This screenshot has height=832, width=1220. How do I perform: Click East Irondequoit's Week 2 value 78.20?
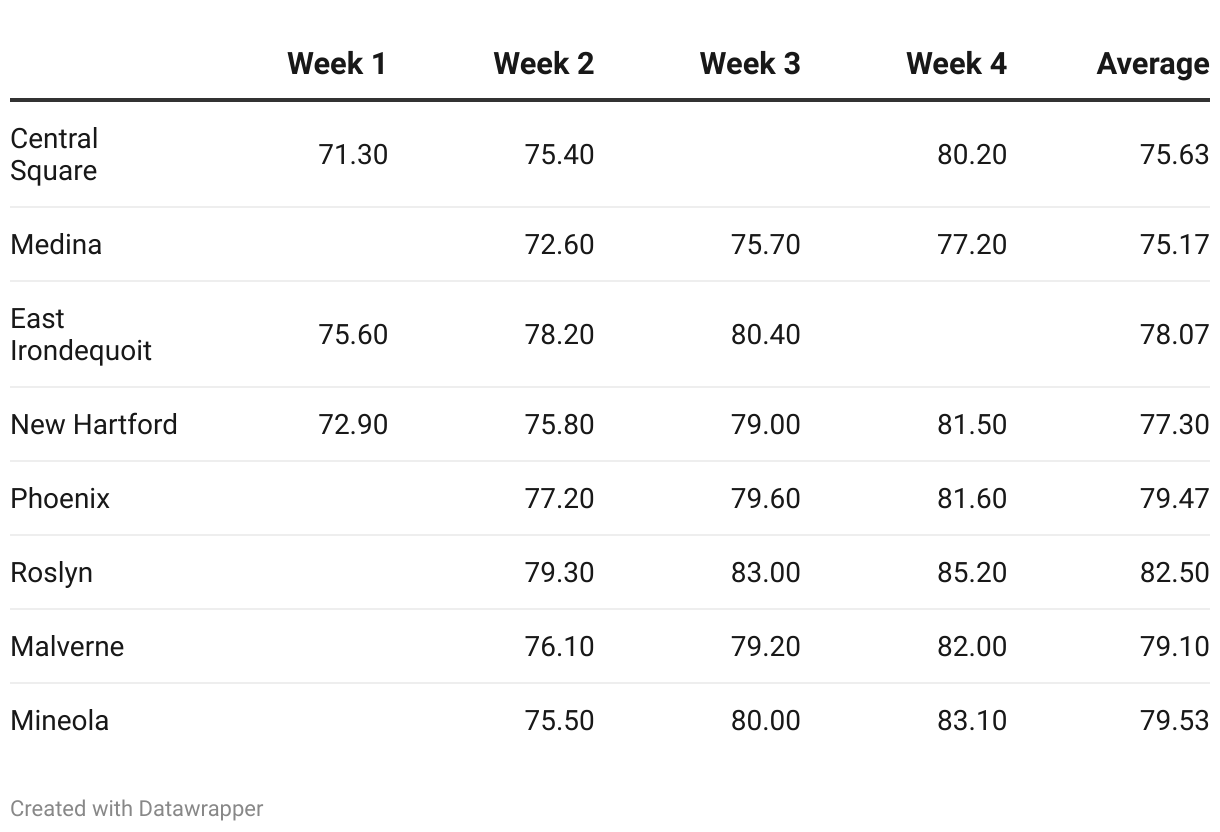(x=559, y=335)
